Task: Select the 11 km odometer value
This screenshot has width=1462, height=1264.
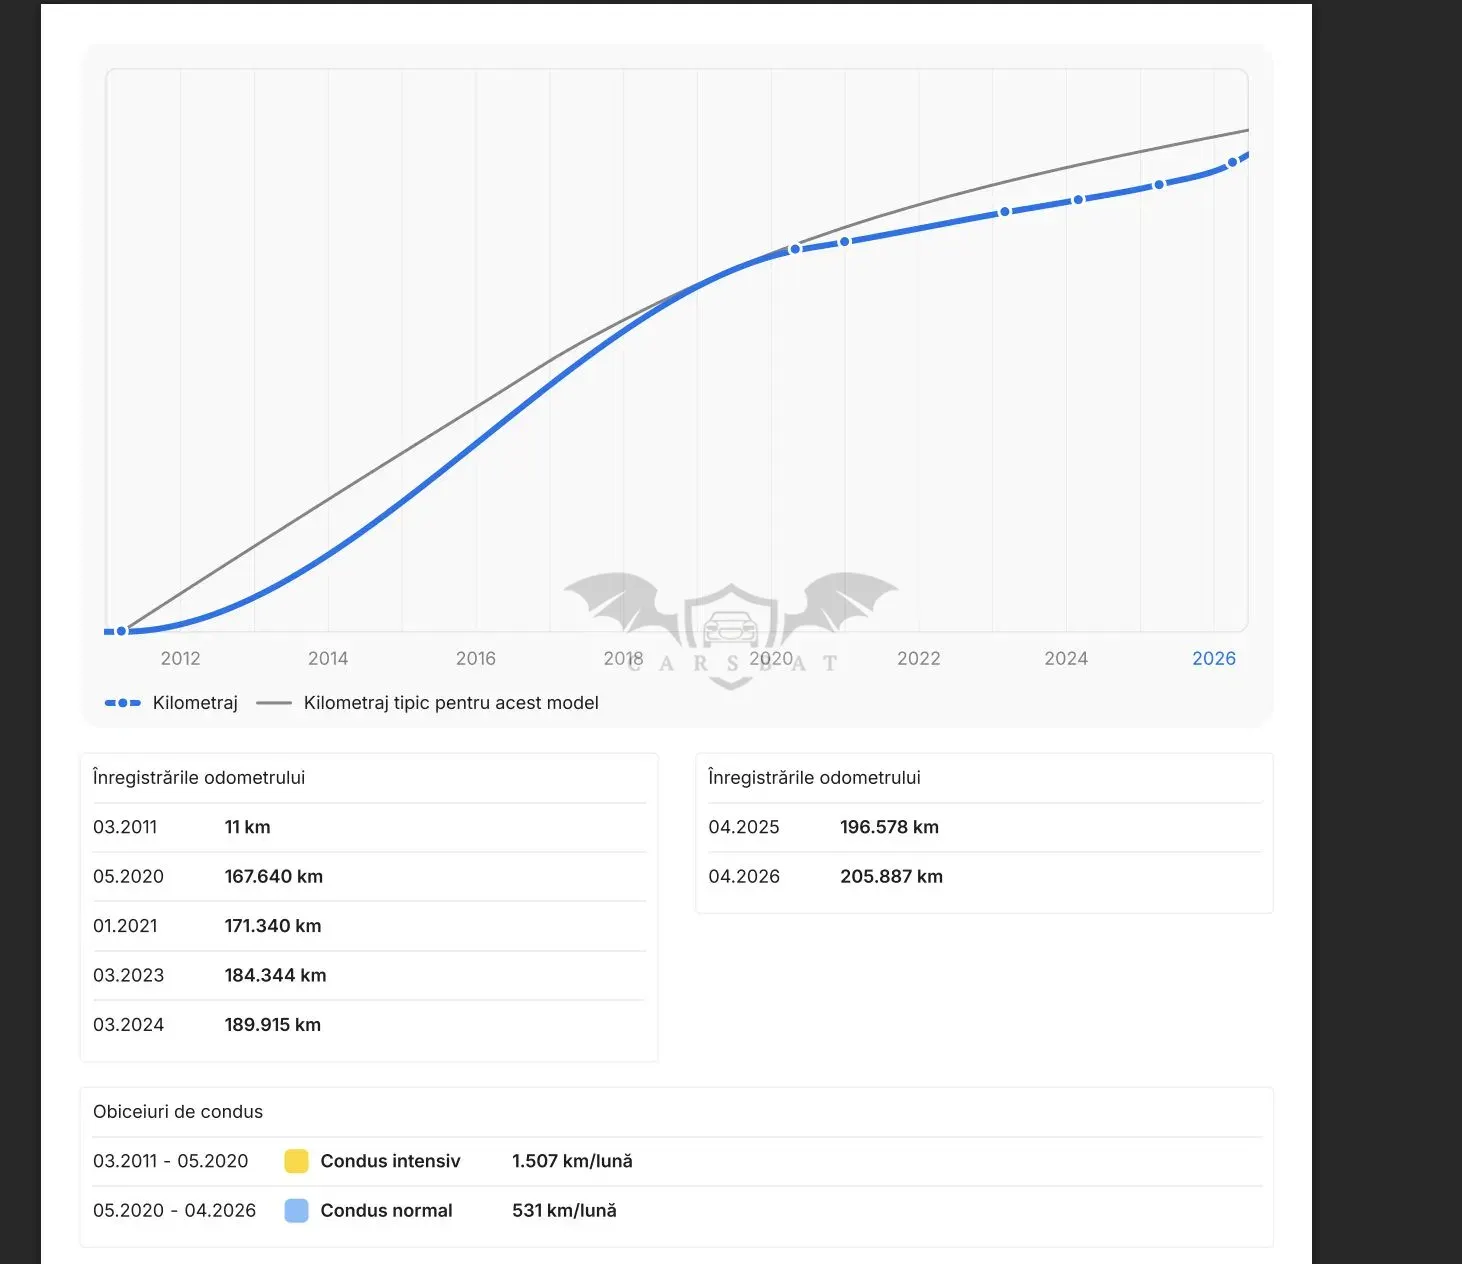Action: 247,827
